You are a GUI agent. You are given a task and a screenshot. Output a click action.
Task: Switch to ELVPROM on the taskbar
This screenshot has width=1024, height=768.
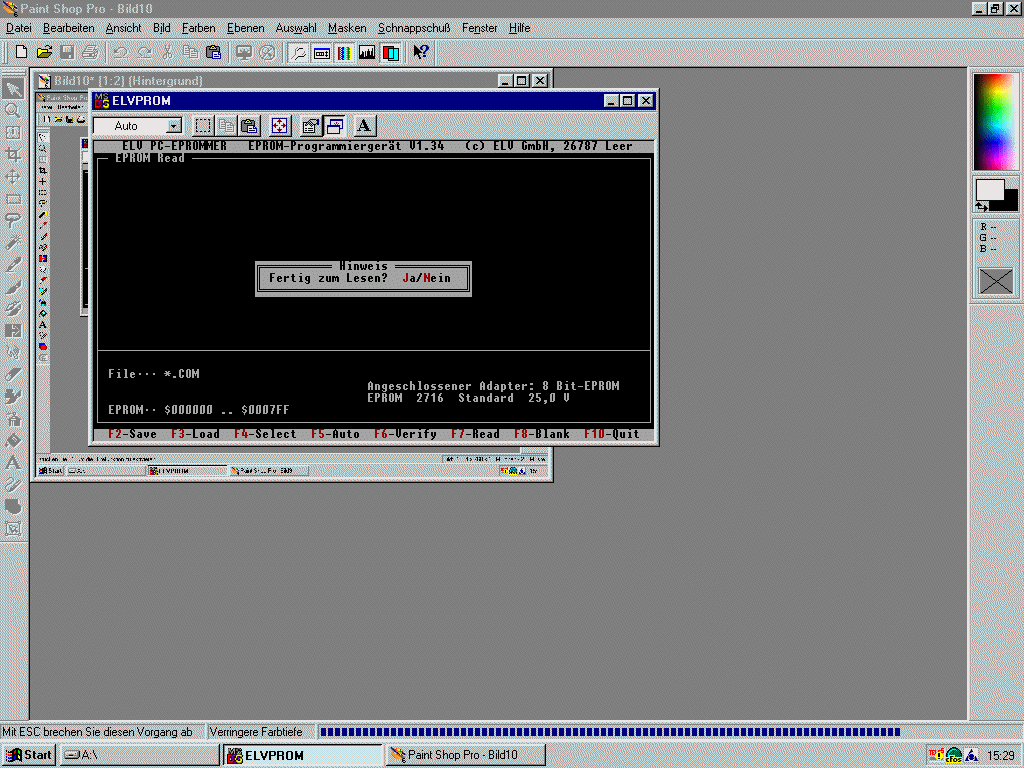click(303, 755)
